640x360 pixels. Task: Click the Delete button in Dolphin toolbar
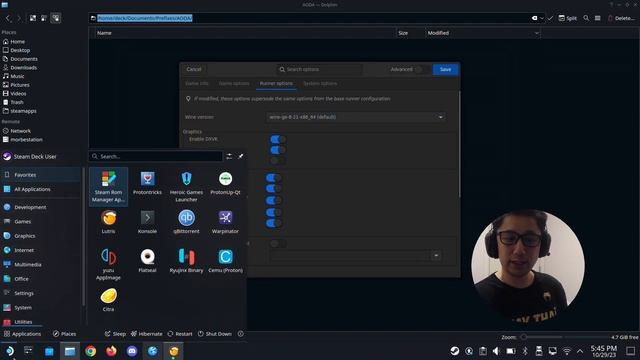coord(621,18)
